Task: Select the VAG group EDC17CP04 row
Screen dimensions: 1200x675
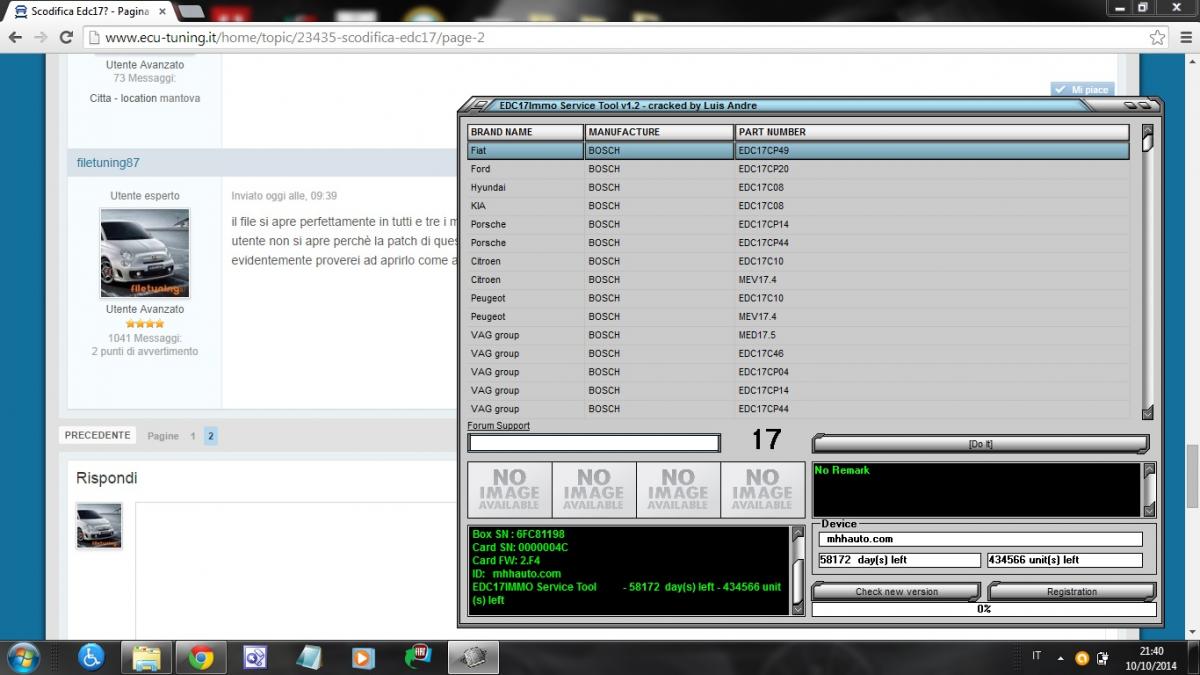Action: (798, 372)
